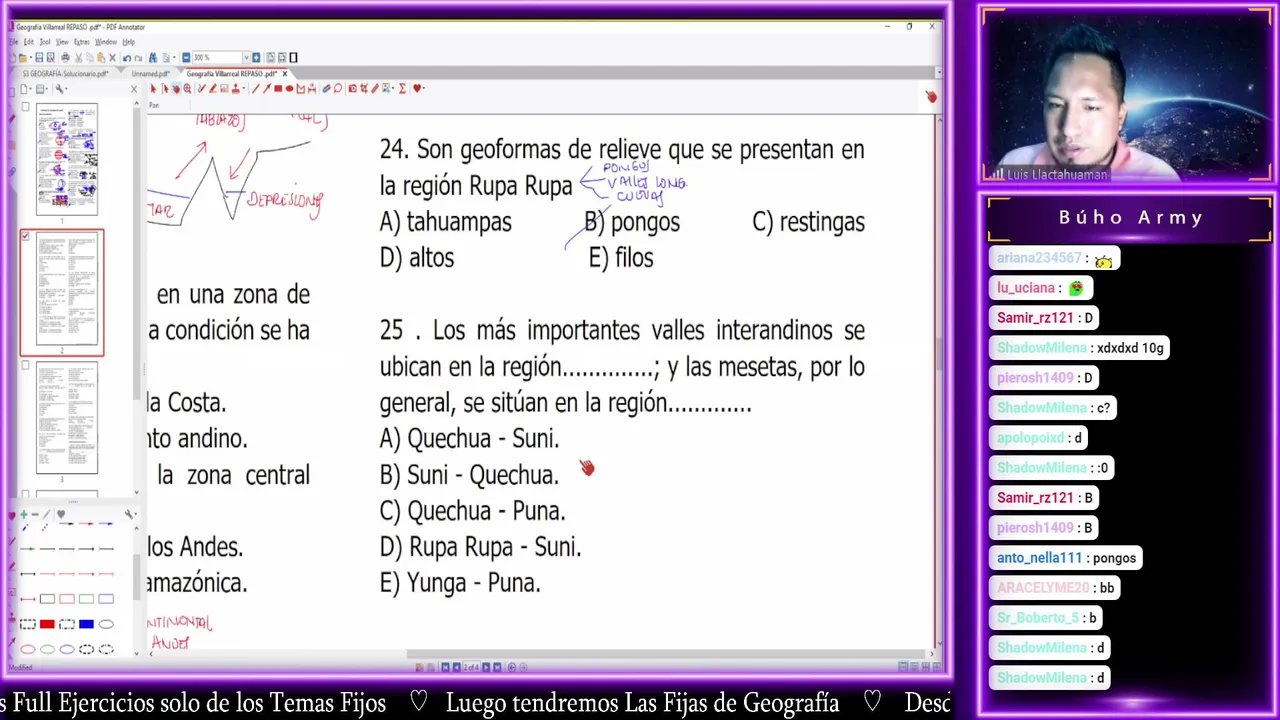Select the Stamp tool

pos(235,89)
